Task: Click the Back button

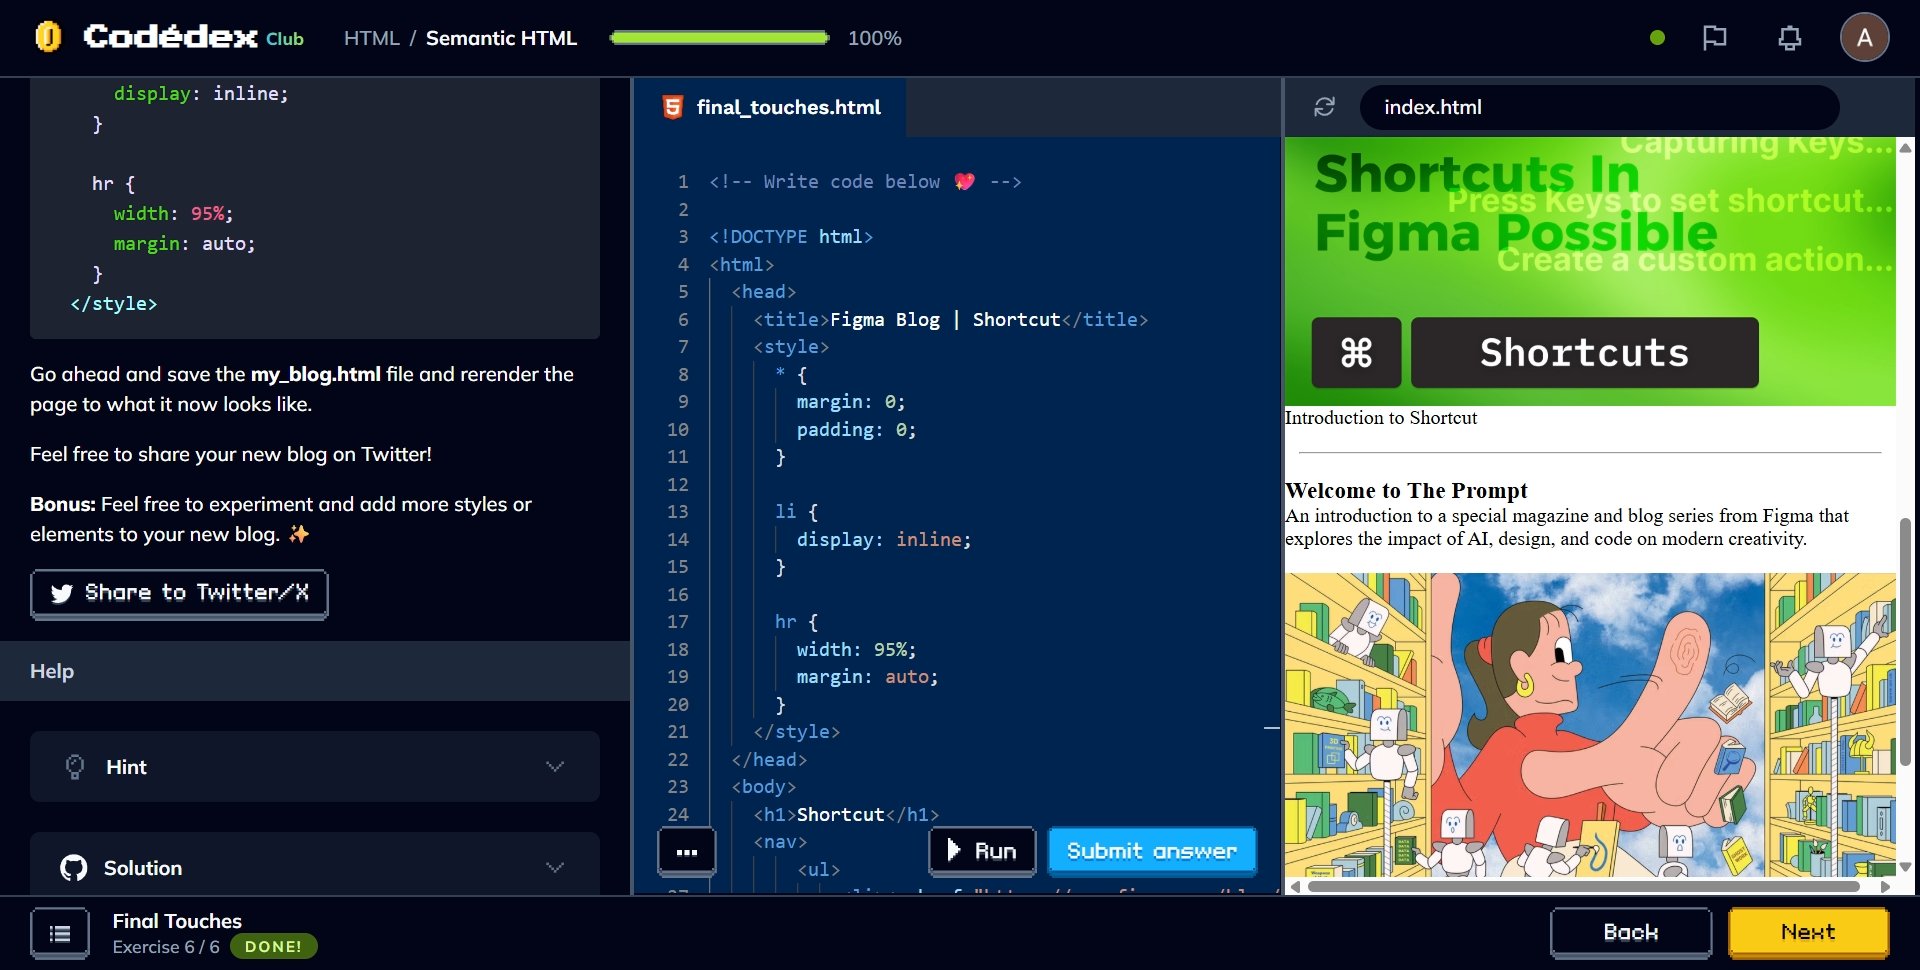Action: 1630,932
